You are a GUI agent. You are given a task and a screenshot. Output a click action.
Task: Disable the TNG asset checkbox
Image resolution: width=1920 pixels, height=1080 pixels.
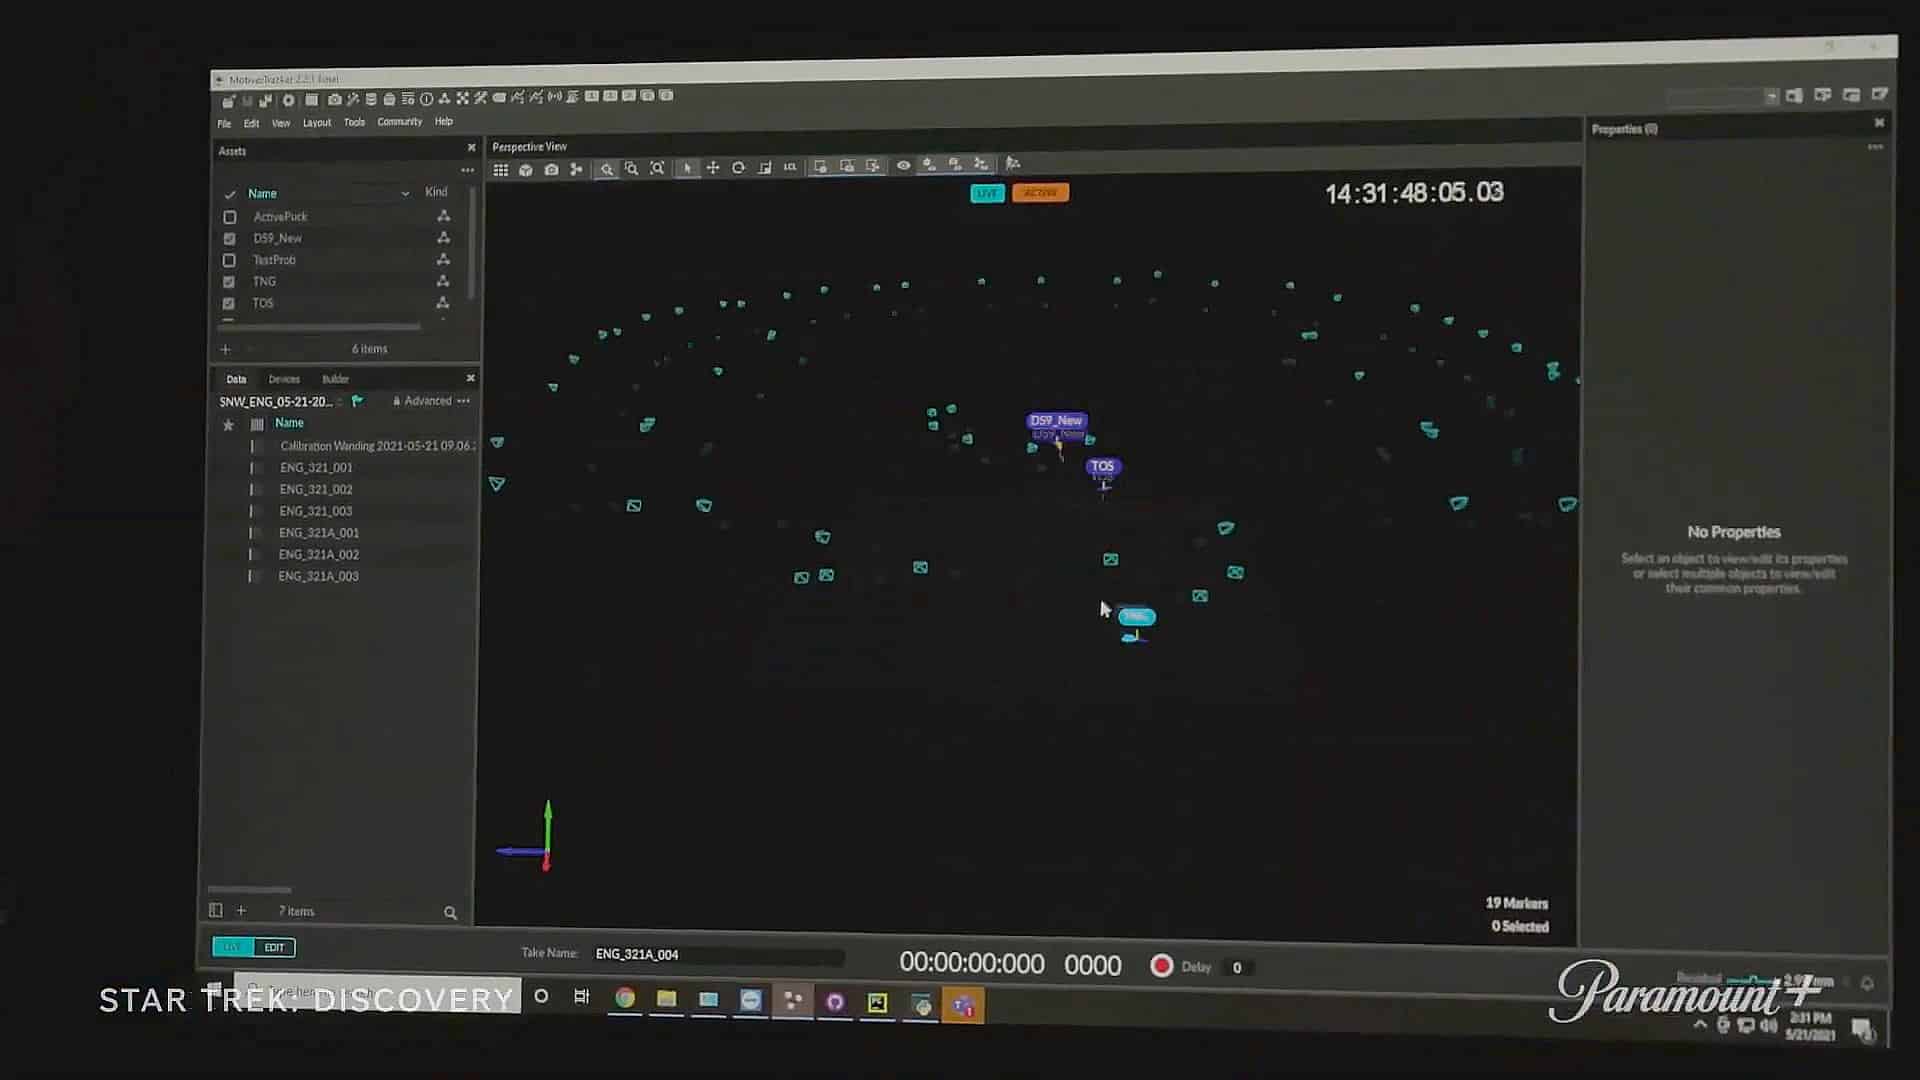[229, 281]
